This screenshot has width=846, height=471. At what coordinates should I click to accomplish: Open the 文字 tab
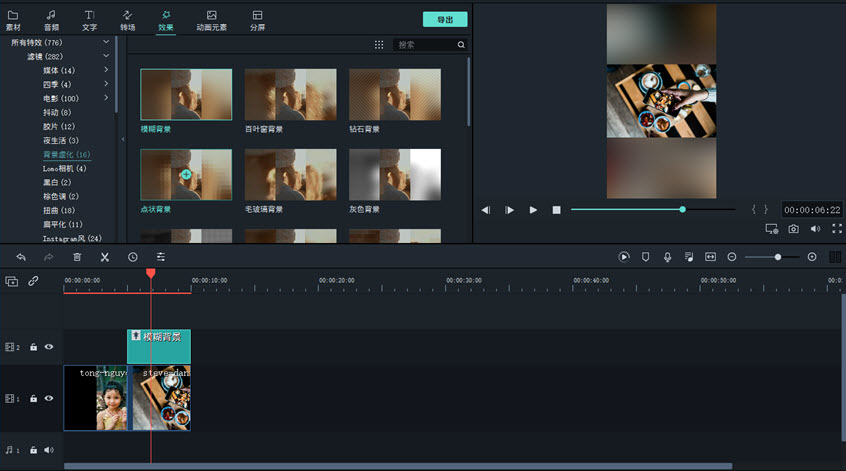tap(90, 20)
